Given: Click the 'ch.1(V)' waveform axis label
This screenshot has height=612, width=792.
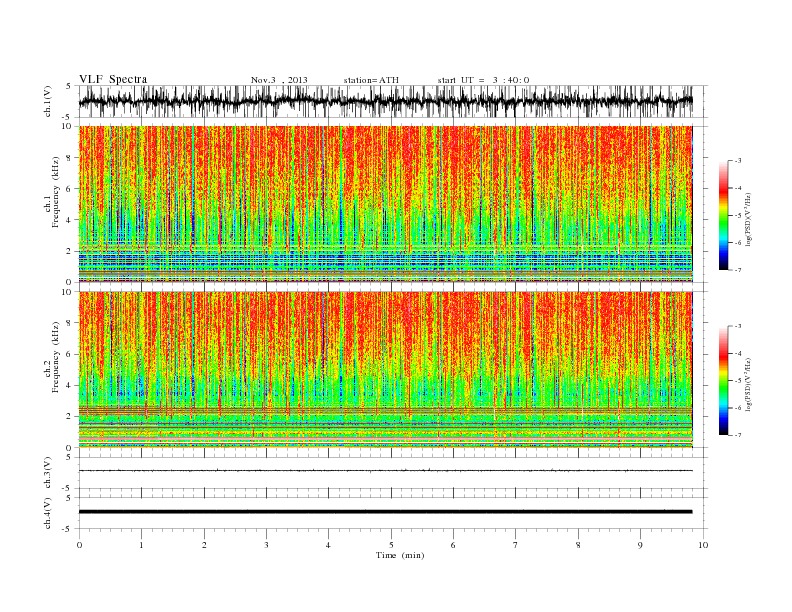Looking at the screenshot, I should click(48, 101).
